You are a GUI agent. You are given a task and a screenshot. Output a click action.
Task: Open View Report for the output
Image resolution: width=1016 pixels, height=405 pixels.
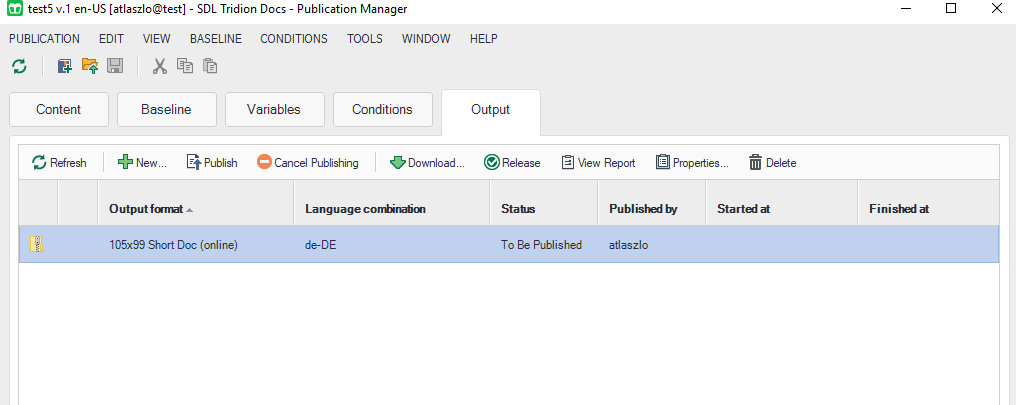coord(598,163)
